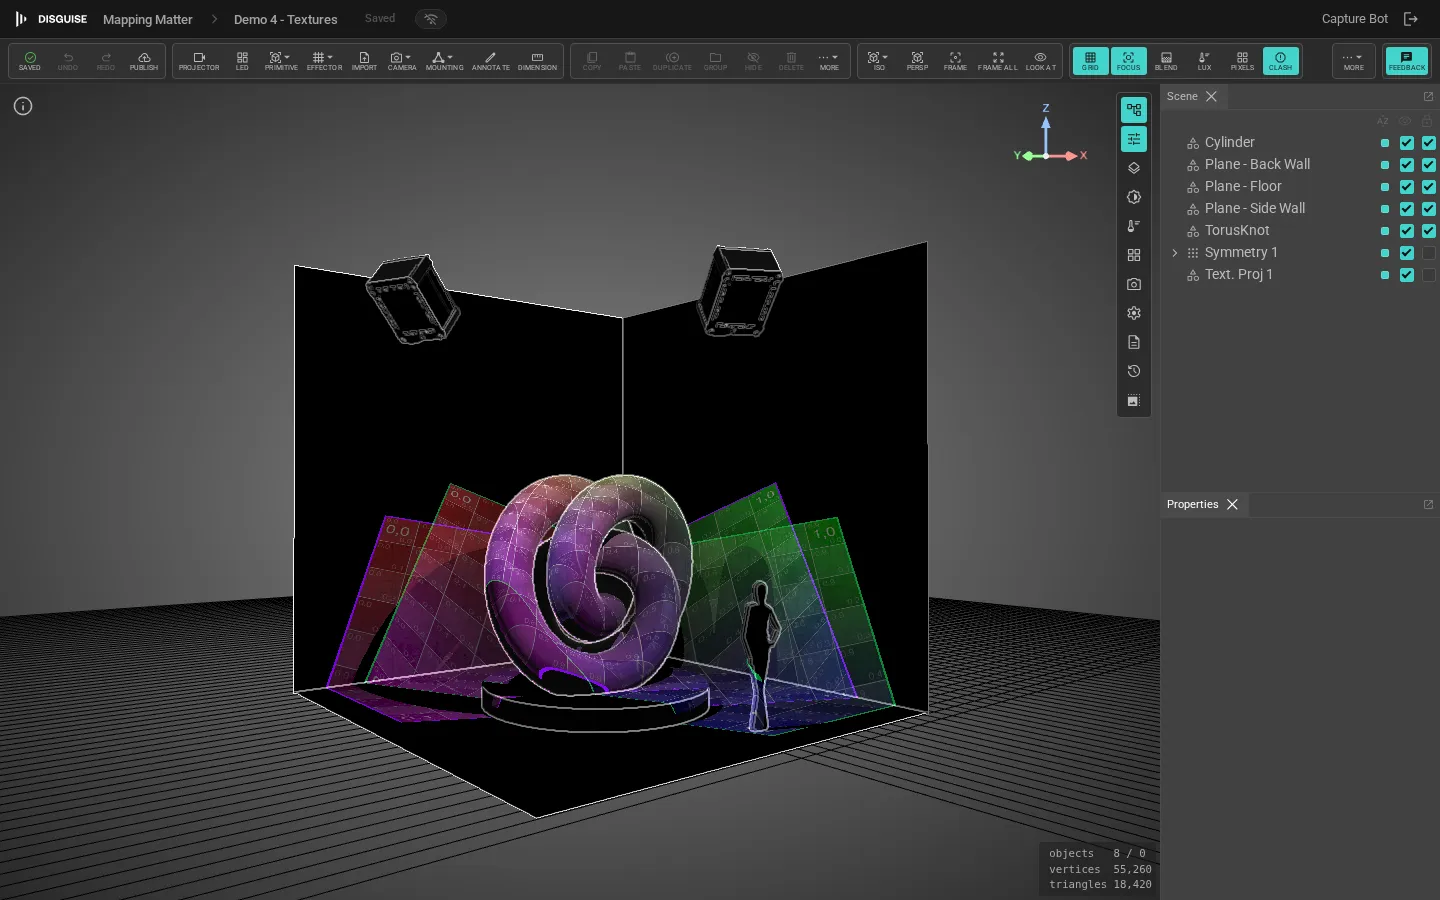1440x900 pixels.
Task: Uncheck lock checkbox for Plane - Floor
Action: pyautogui.click(x=1429, y=187)
